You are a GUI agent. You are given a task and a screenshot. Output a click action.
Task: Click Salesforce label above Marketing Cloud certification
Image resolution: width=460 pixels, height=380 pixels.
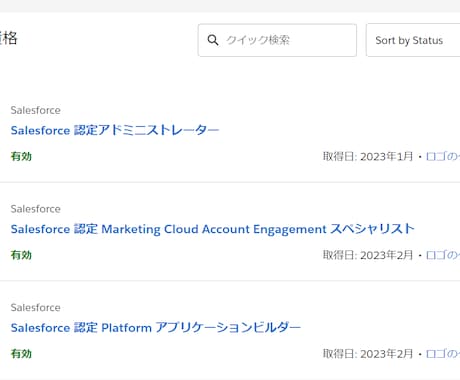pos(36,209)
